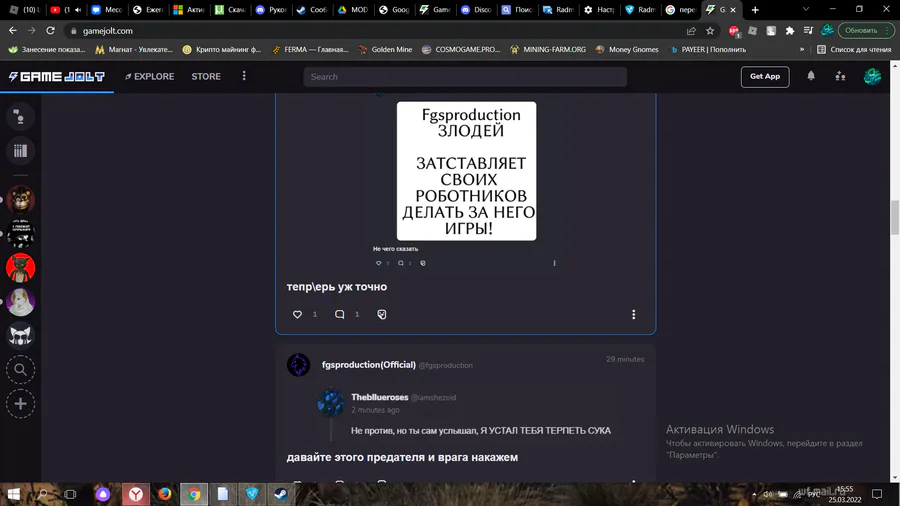Expand the hidden bookmarks chevron

[802, 49]
